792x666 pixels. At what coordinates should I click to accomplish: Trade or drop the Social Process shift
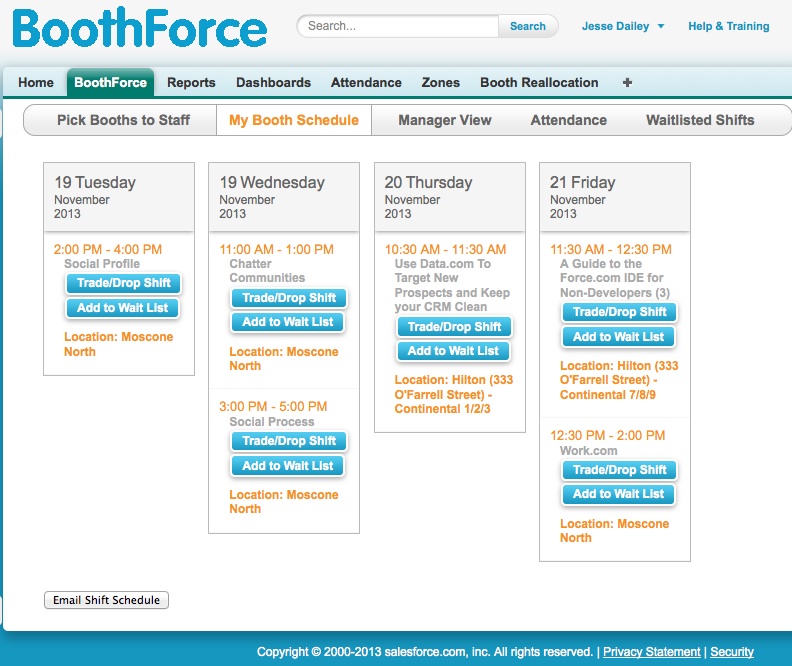coord(289,441)
